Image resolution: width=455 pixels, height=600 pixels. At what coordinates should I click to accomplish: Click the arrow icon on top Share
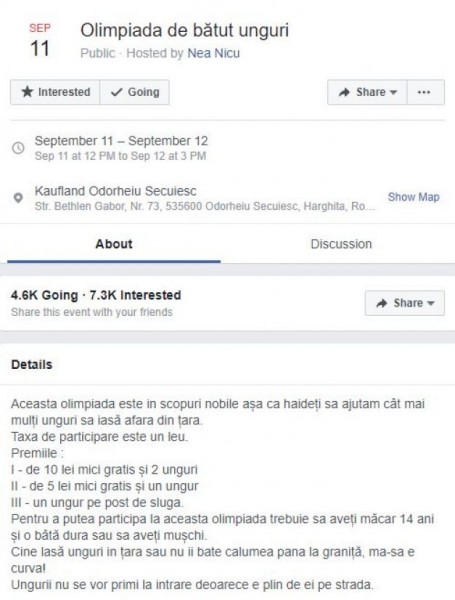click(x=344, y=92)
